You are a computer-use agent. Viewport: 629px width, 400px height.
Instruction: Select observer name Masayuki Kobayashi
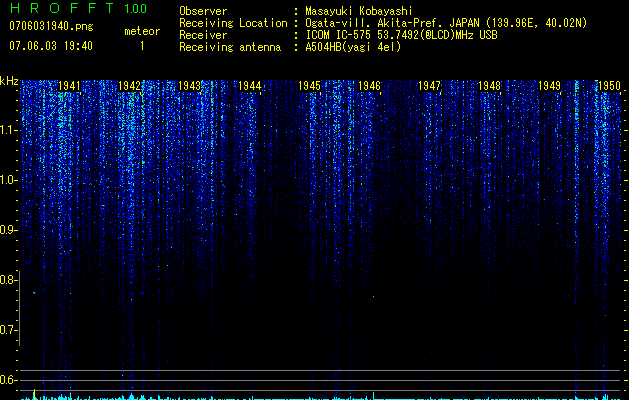tap(359, 11)
